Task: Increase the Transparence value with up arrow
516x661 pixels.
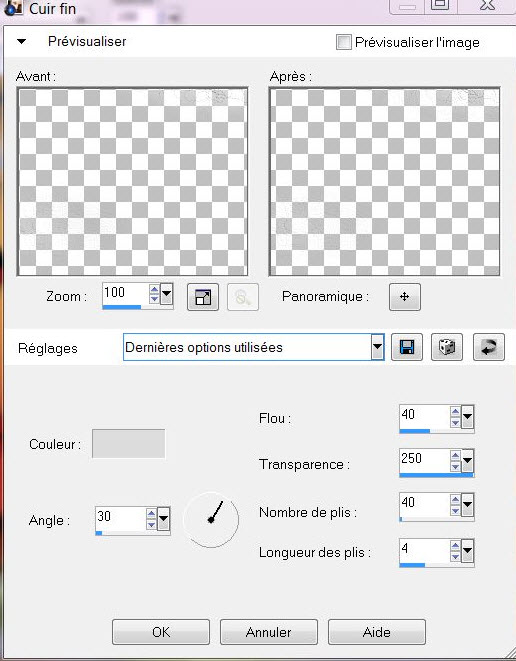Action: (455, 455)
